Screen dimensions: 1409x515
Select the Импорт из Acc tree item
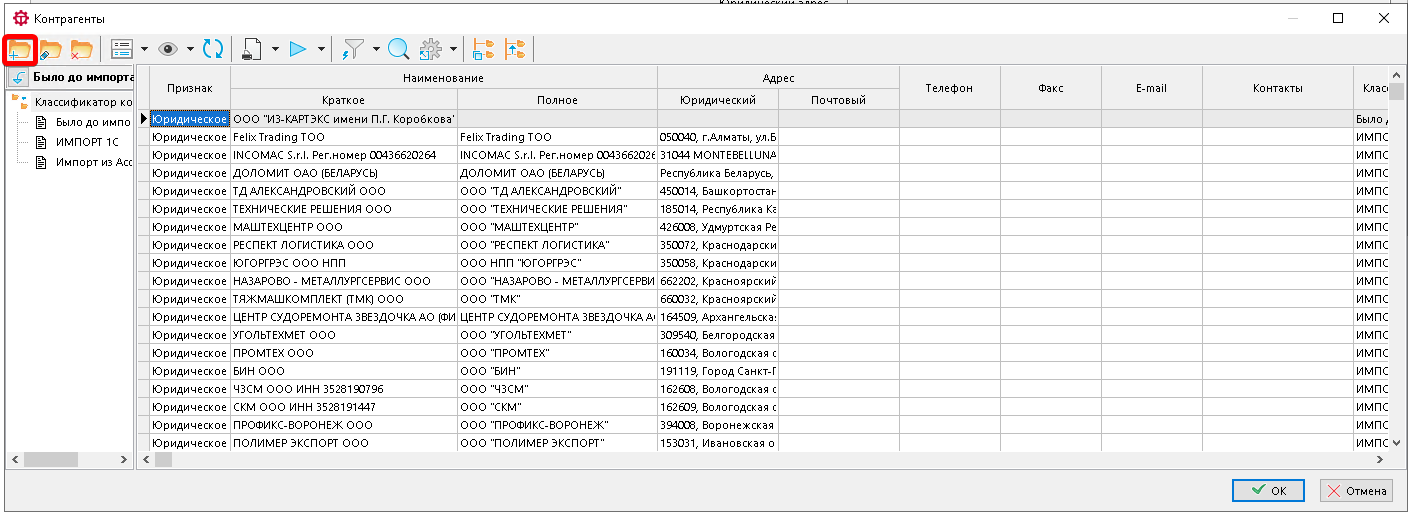coord(94,162)
